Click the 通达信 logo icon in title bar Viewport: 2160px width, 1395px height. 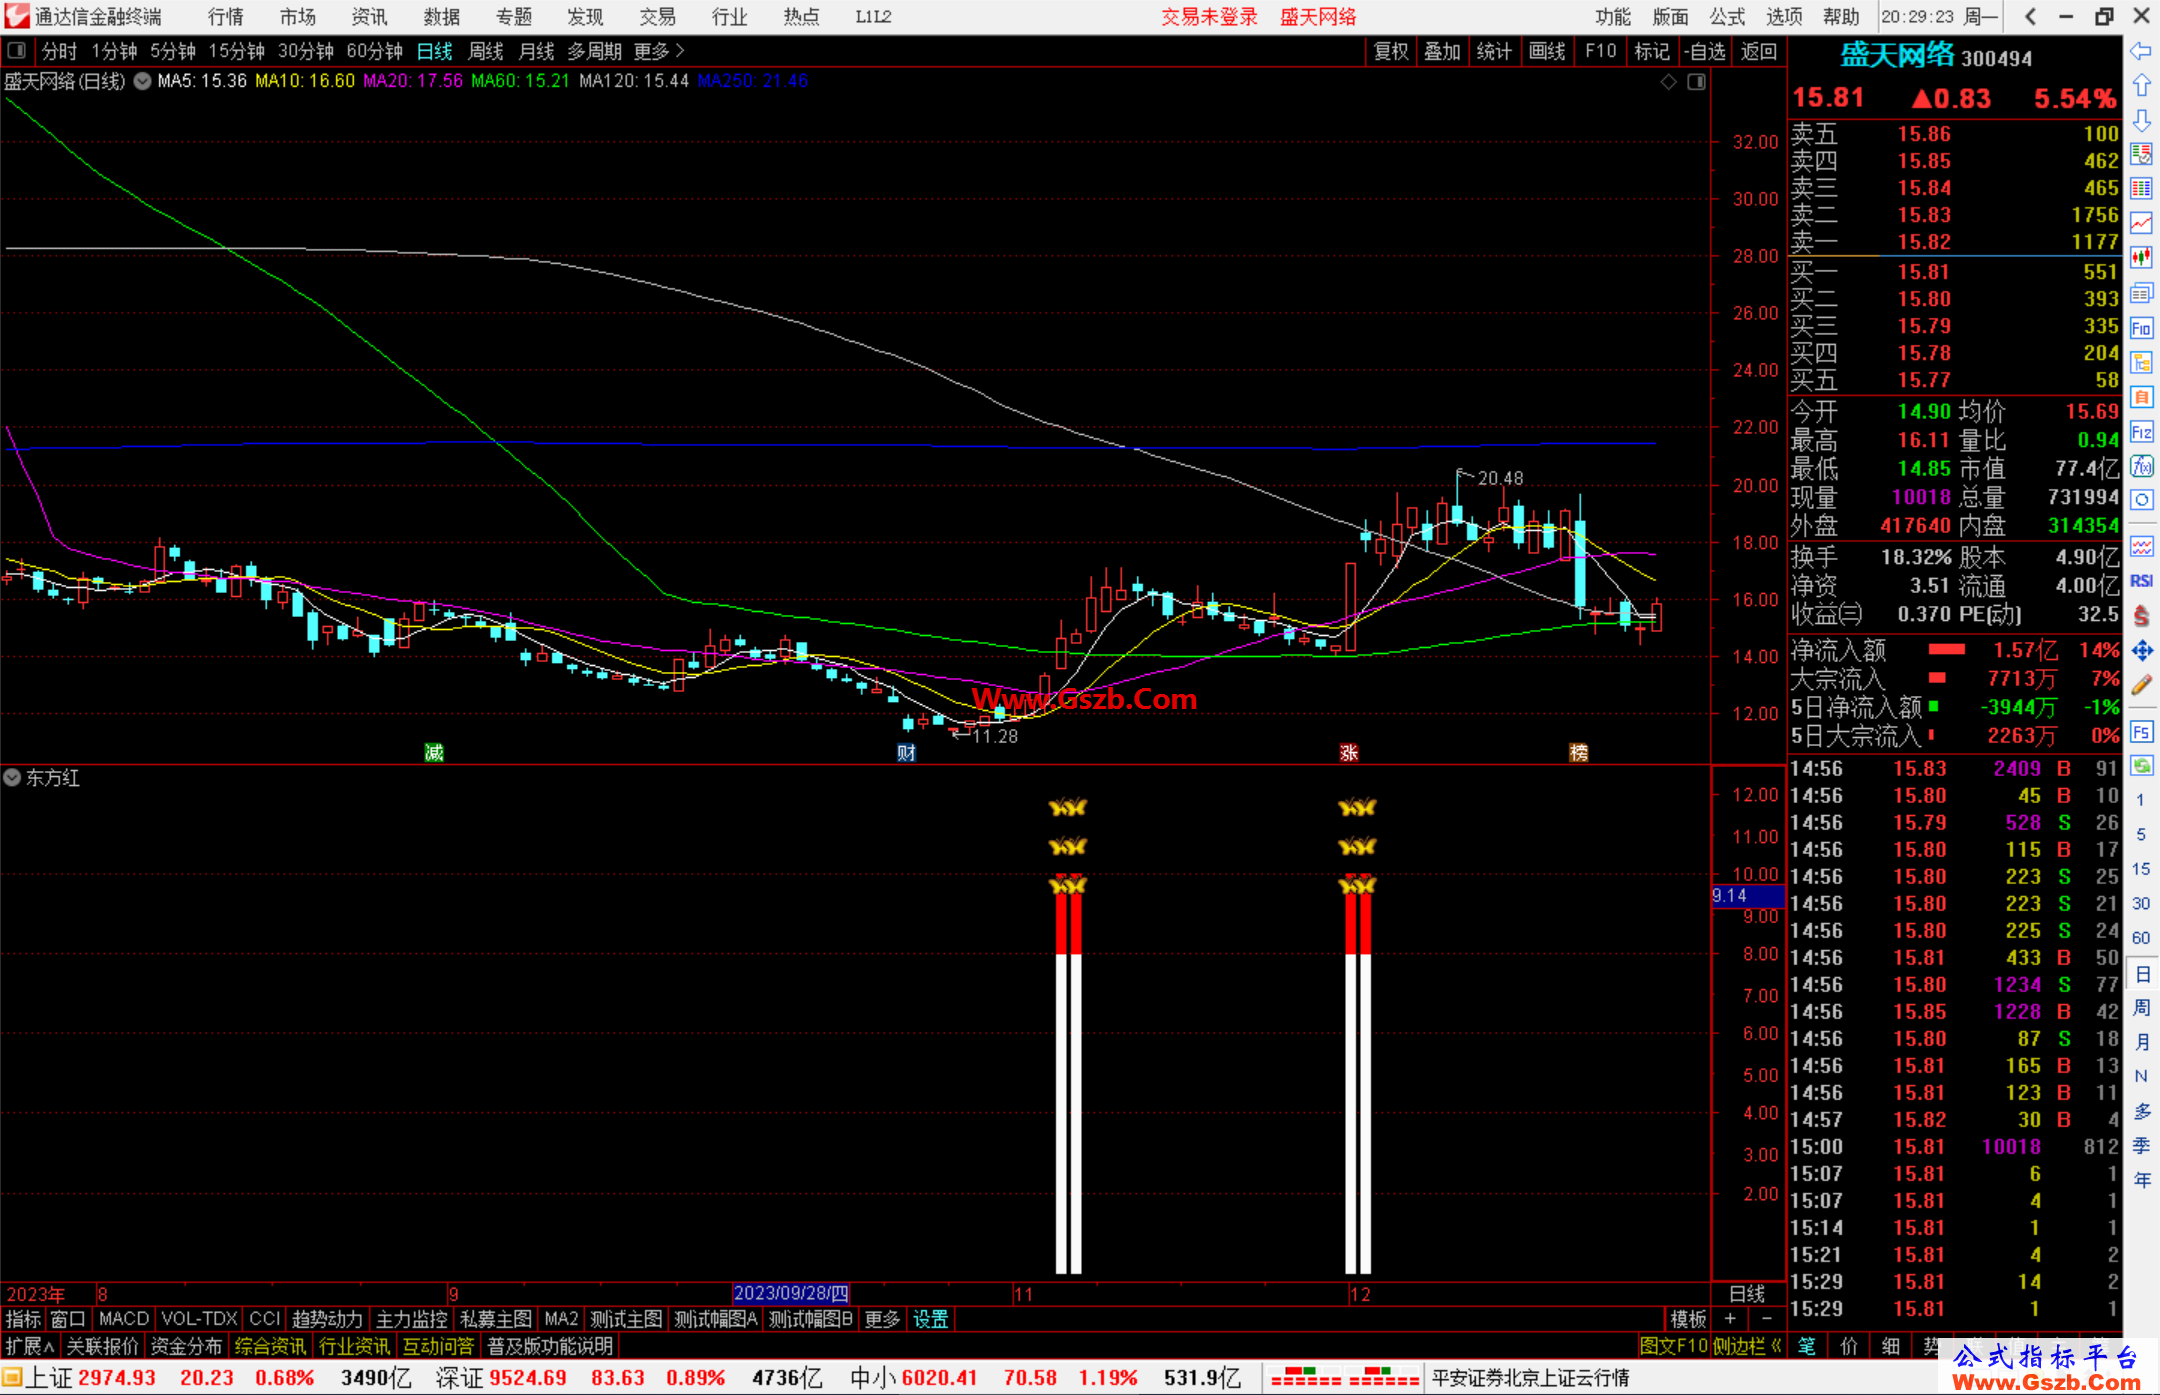pos(17,16)
